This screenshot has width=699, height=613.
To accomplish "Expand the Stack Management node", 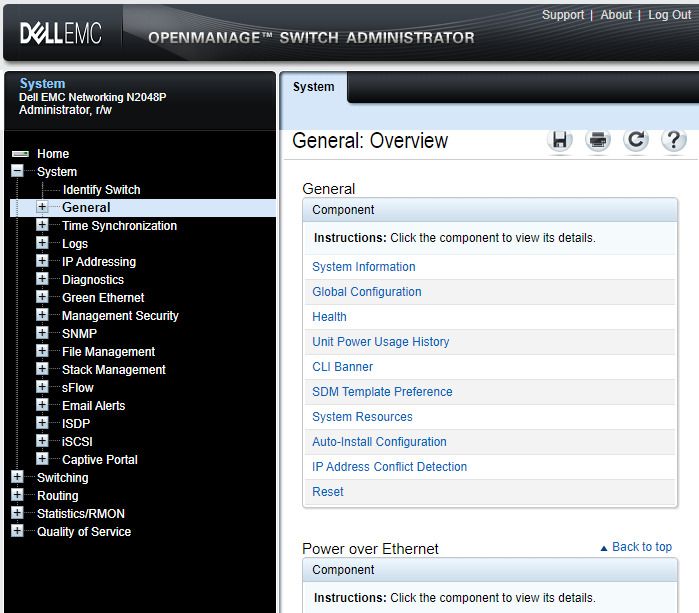I will pos(42,369).
